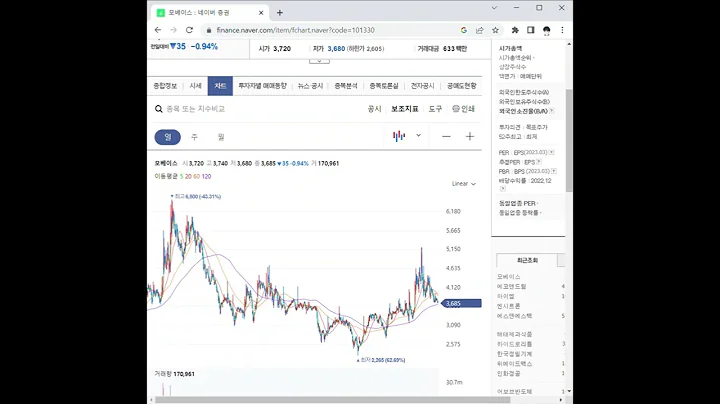Screen dimensions: 720x404
Task: Click the Google icon in address bar
Action: click(x=464, y=30)
